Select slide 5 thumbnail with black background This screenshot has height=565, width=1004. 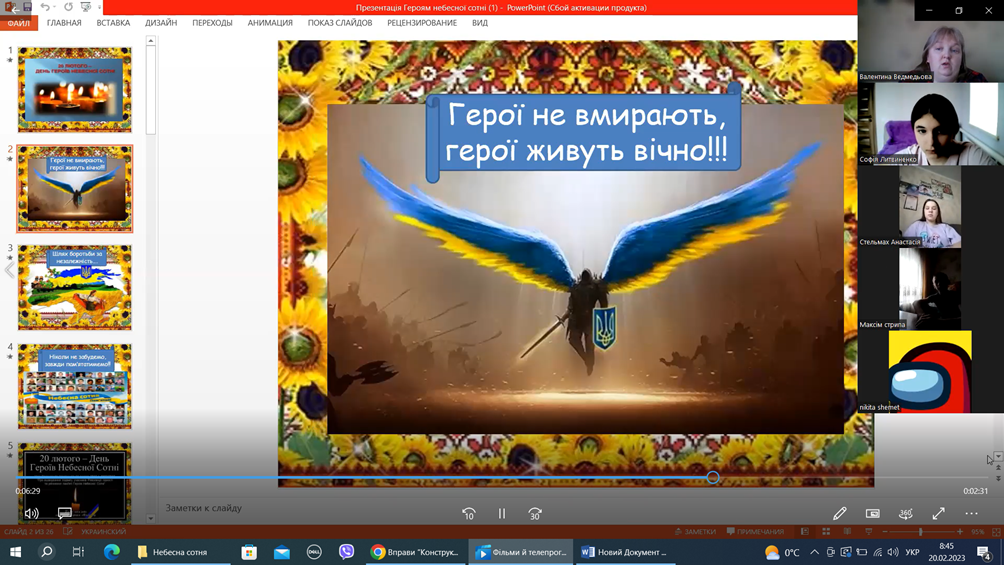75,482
